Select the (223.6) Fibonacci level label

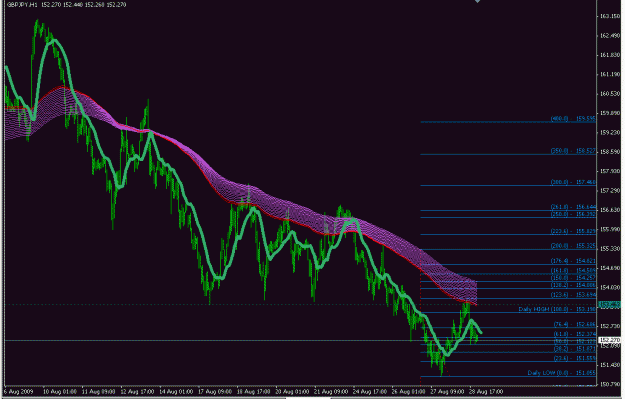coord(573,231)
